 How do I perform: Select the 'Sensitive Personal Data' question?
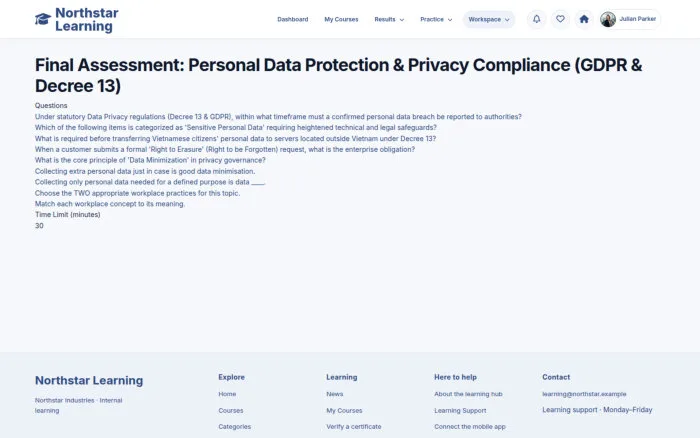click(236, 127)
